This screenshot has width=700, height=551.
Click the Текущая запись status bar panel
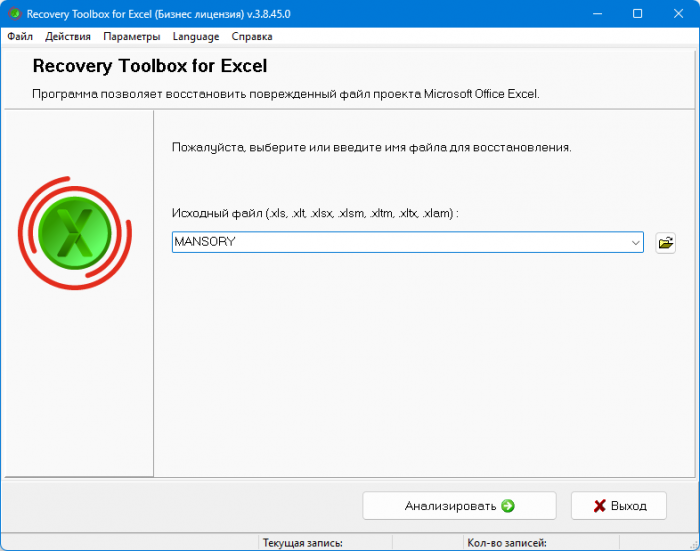(303, 543)
